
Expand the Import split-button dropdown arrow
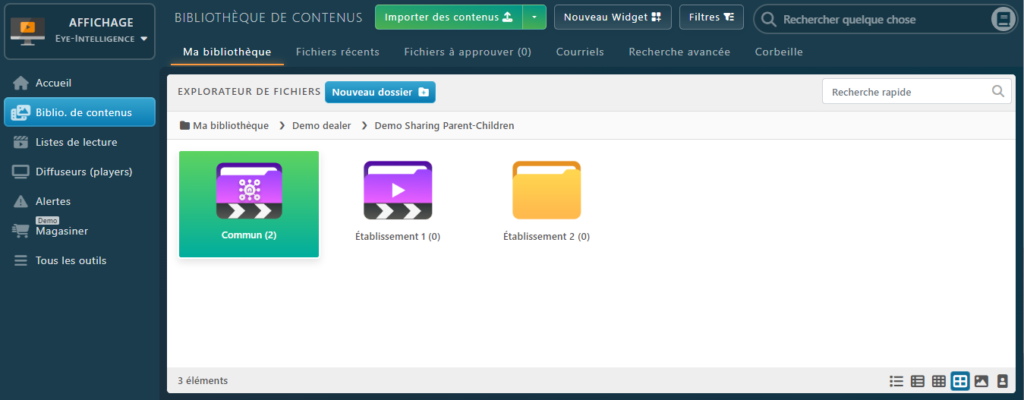click(535, 17)
